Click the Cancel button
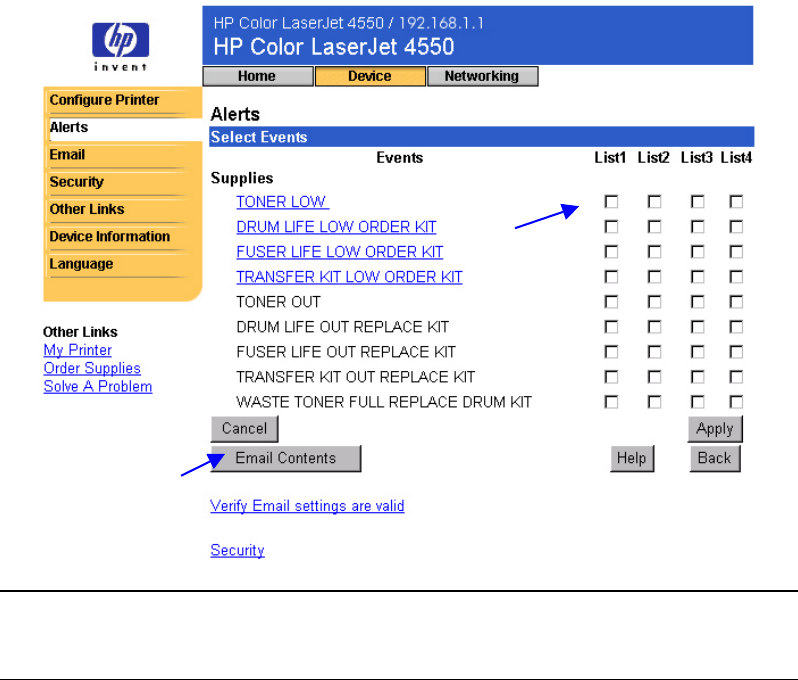The image size is (798, 680). pyautogui.click(x=244, y=429)
